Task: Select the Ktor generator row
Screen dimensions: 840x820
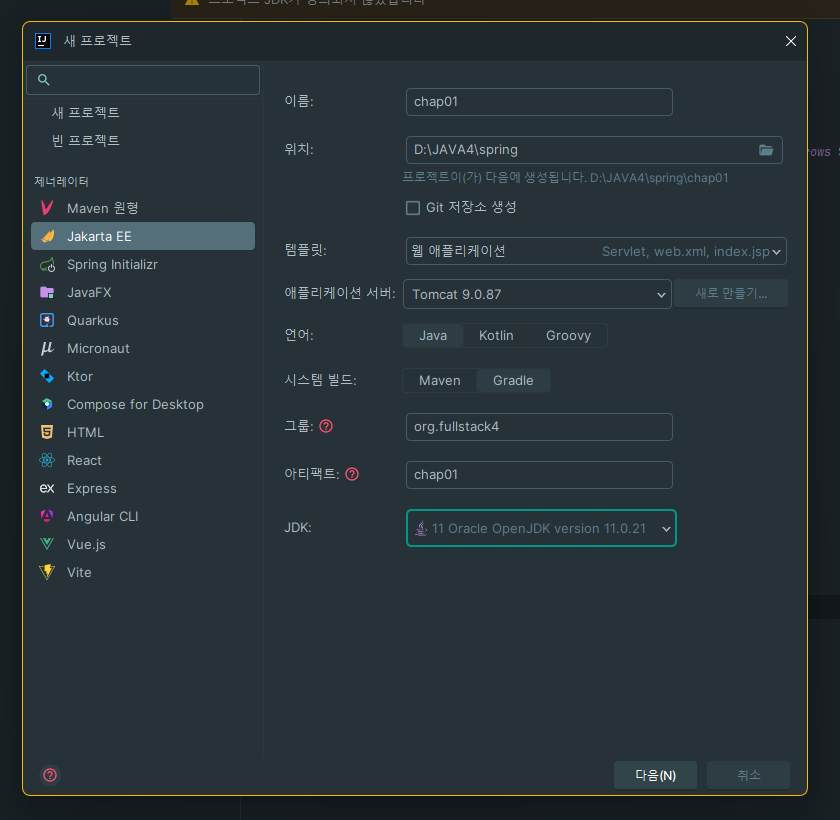Action: click(143, 377)
